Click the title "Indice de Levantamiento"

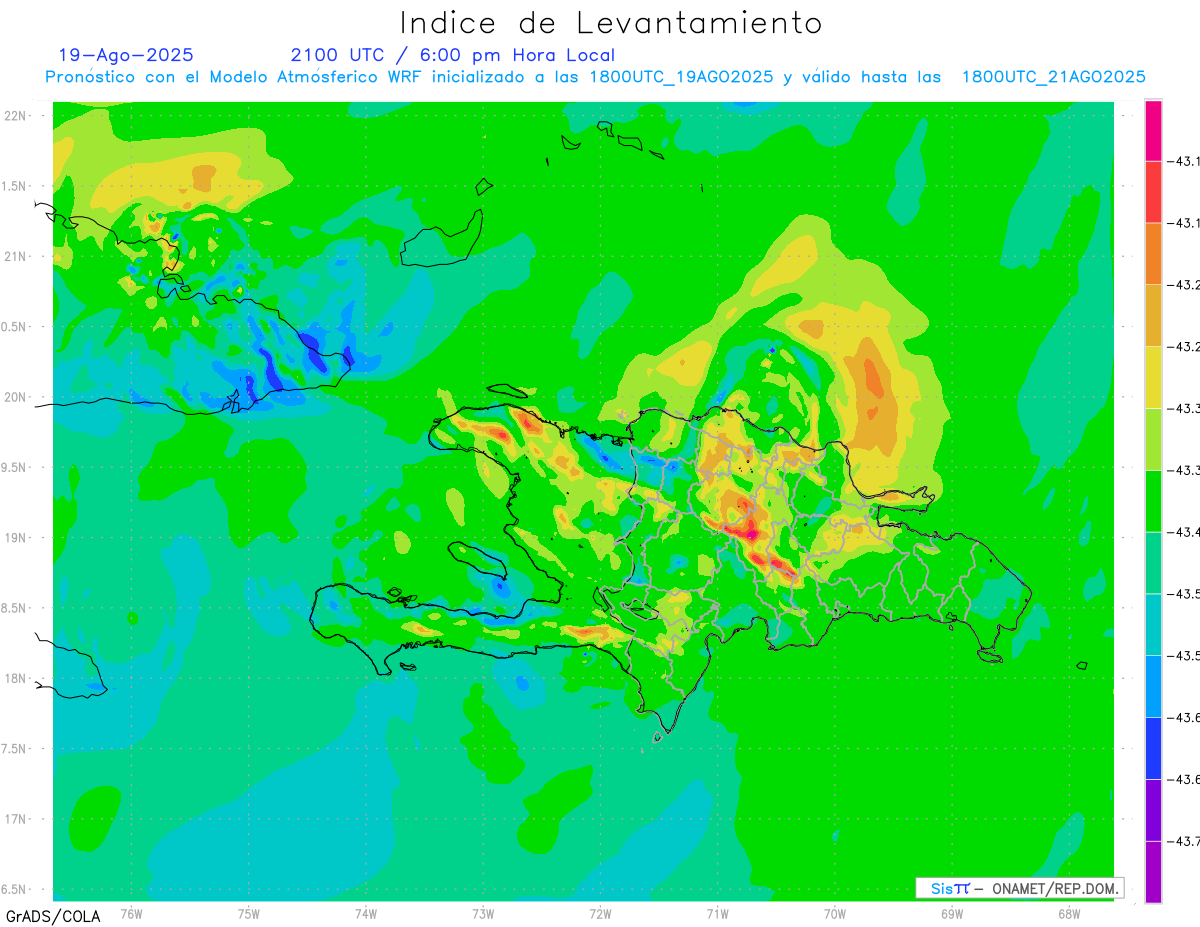611,23
